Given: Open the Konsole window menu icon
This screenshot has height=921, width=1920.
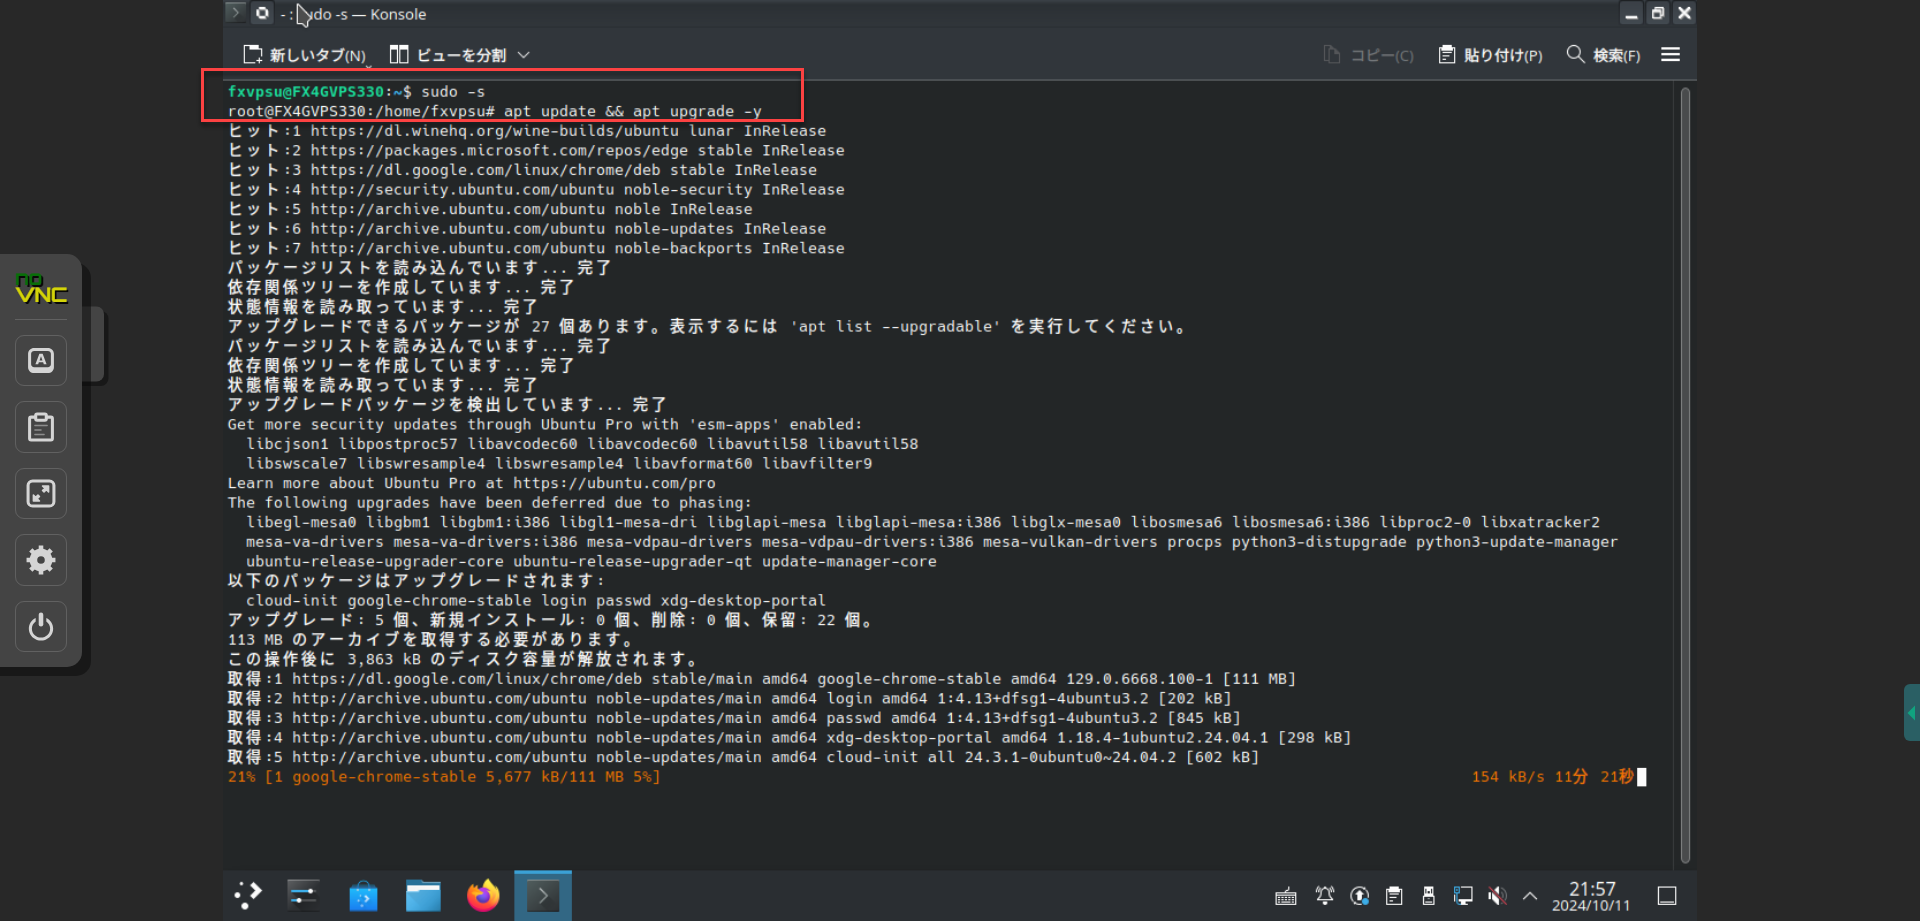Looking at the screenshot, I should pyautogui.click(x=235, y=13).
